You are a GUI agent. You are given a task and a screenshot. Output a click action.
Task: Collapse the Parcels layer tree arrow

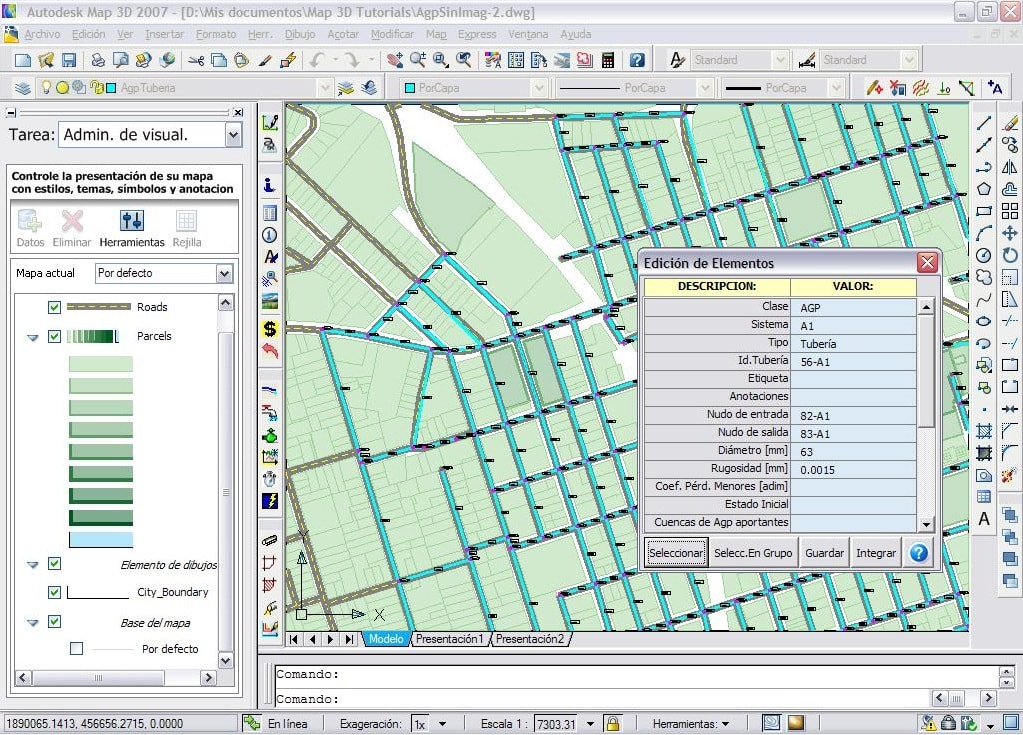coord(33,337)
